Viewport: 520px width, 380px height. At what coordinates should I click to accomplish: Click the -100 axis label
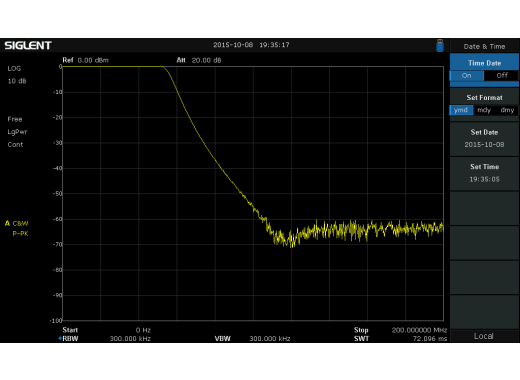pyautogui.click(x=56, y=320)
